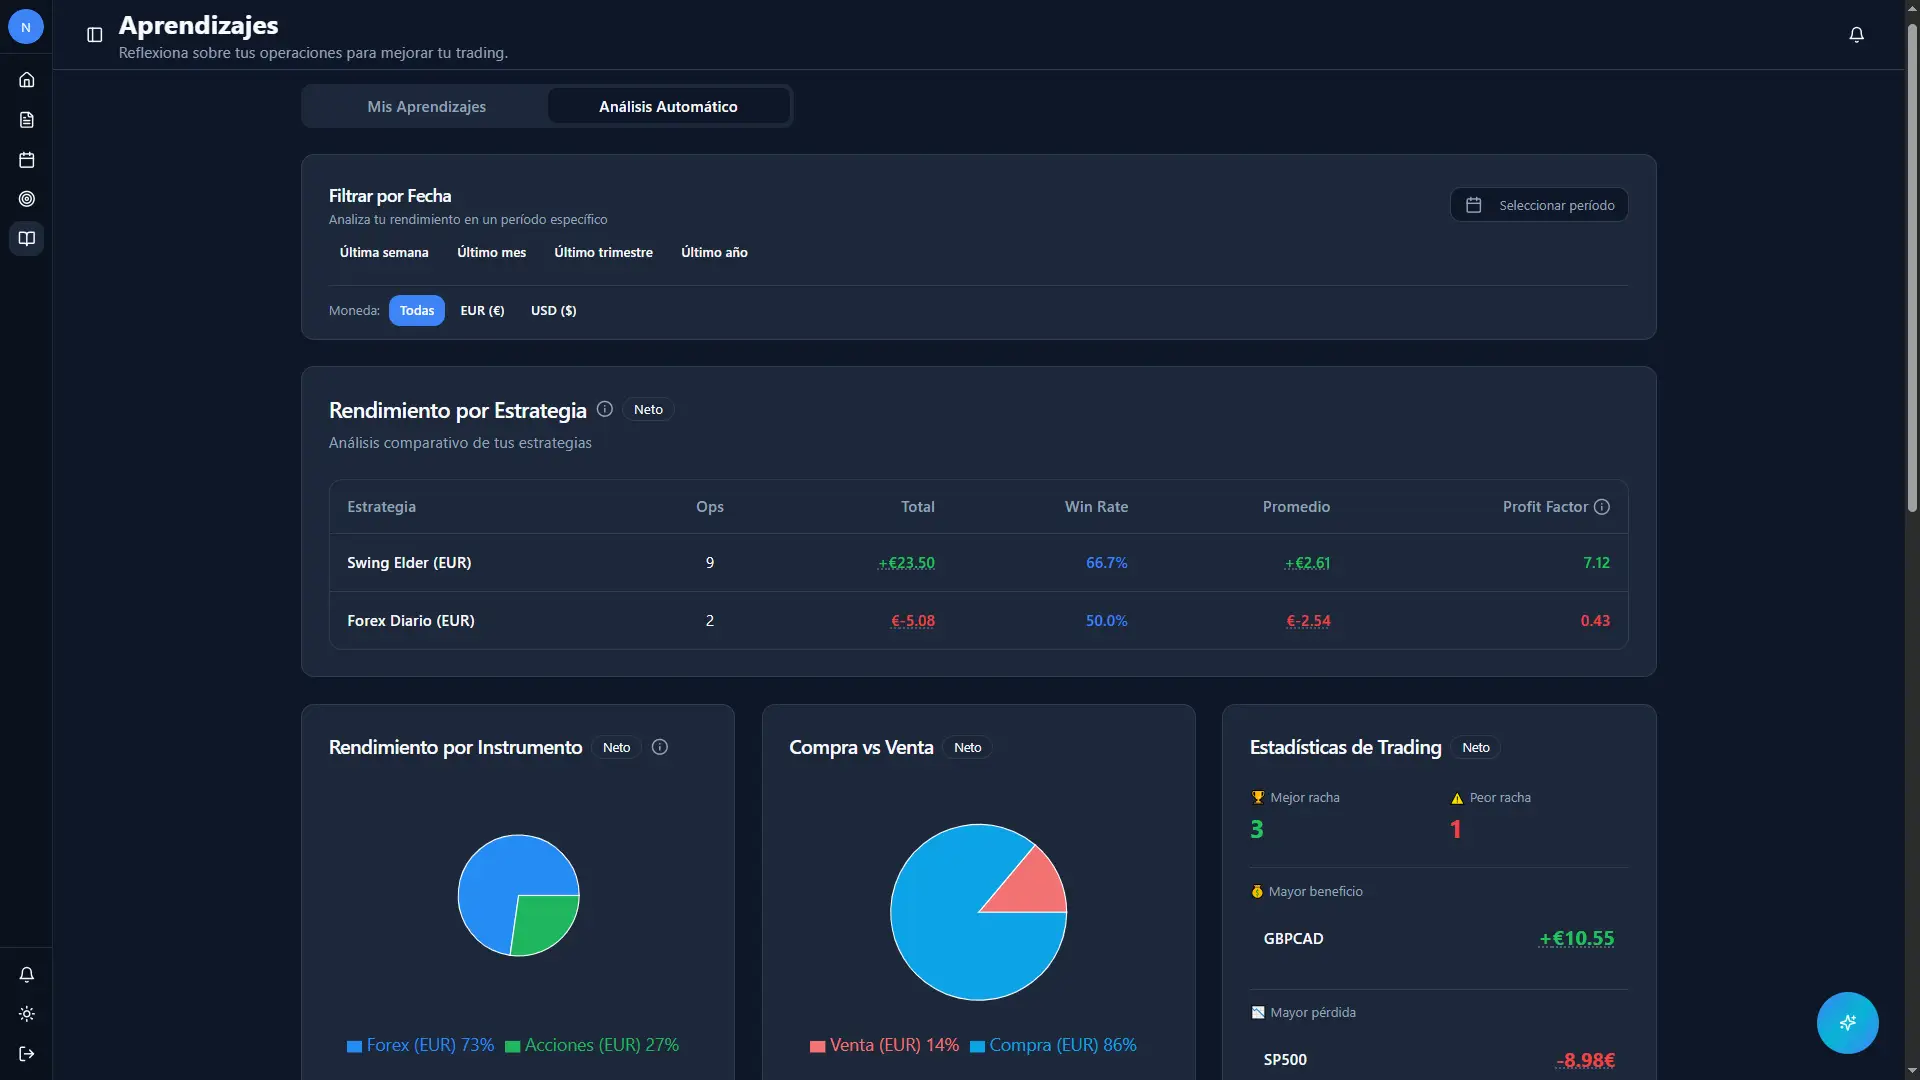Select the Todas currency filter
The height and width of the screenshot is (1080, 1920).
417,311
